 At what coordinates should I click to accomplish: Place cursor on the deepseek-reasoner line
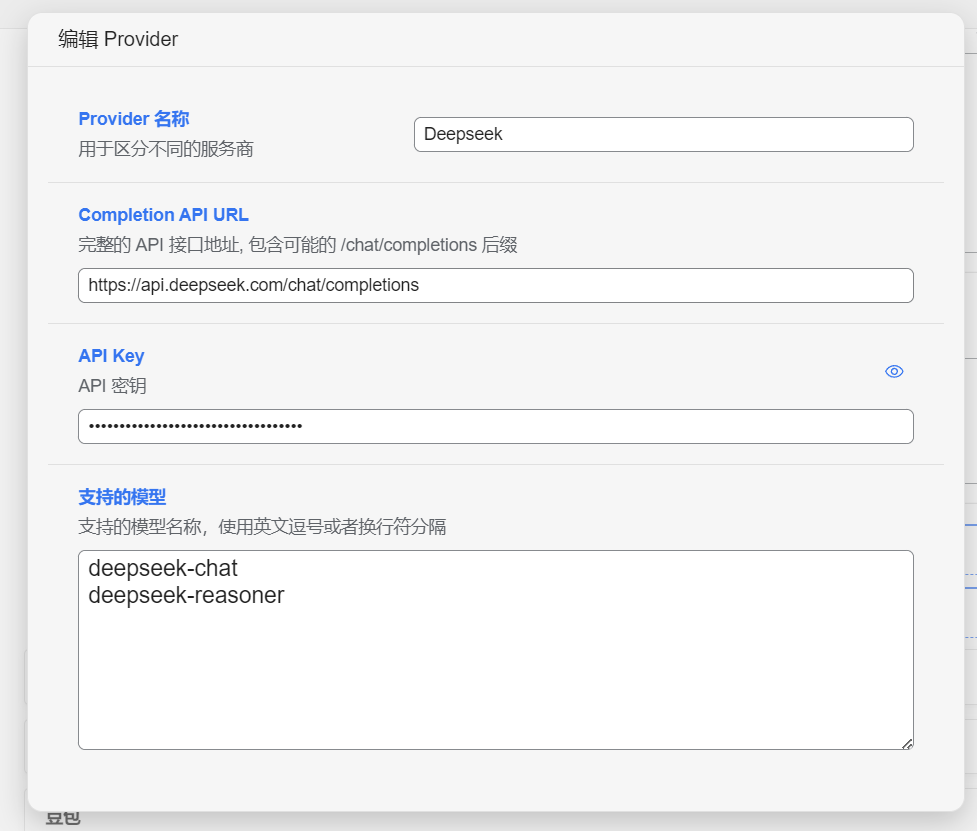(x=186, y=596)
